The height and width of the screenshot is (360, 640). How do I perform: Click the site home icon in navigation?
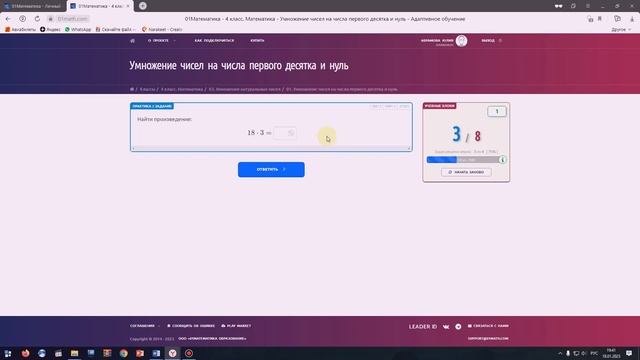[x=132, y=40]
